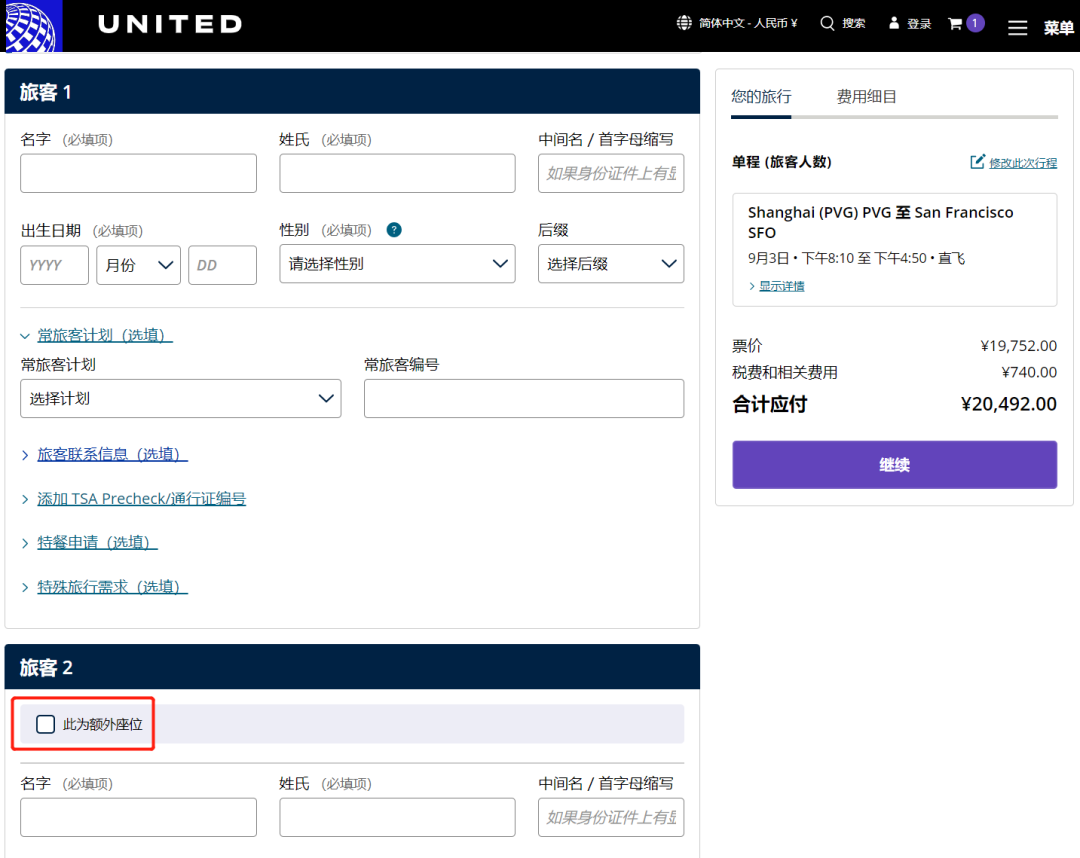
Task: Click the ¥20,492.00 total amount
Action: 1008,404
